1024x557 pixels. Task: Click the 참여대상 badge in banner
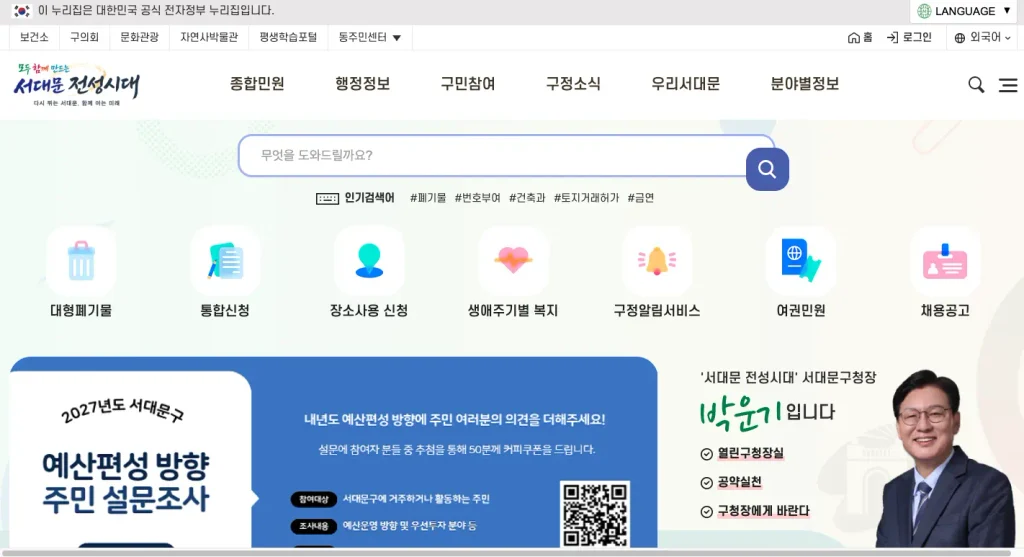[313, 500]
